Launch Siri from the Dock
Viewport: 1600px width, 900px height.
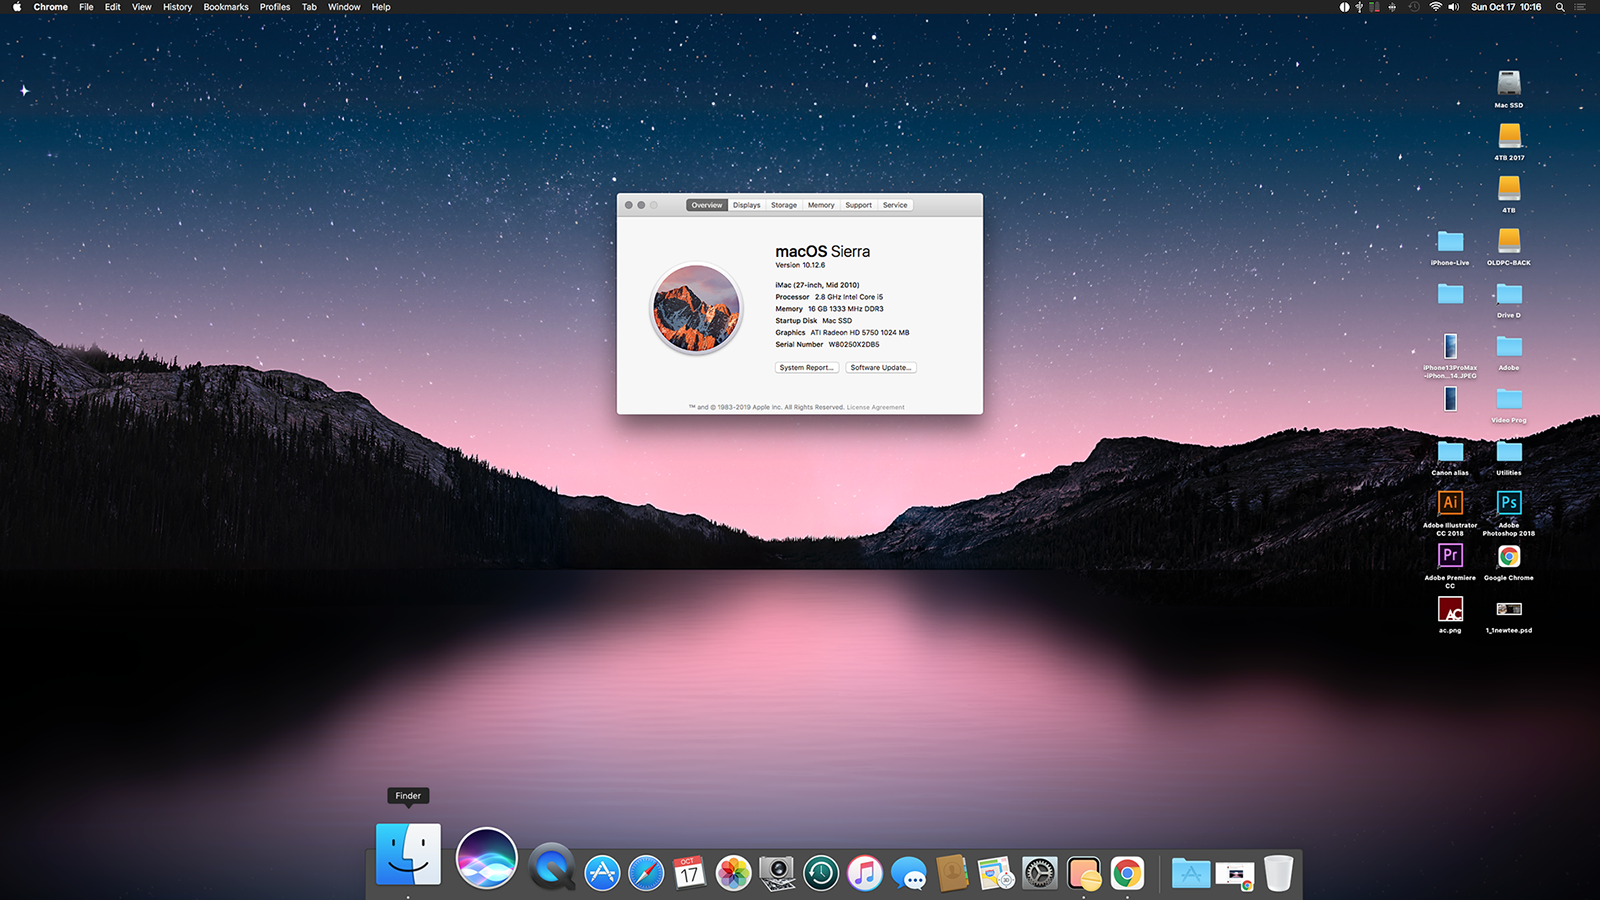[486, 858]
